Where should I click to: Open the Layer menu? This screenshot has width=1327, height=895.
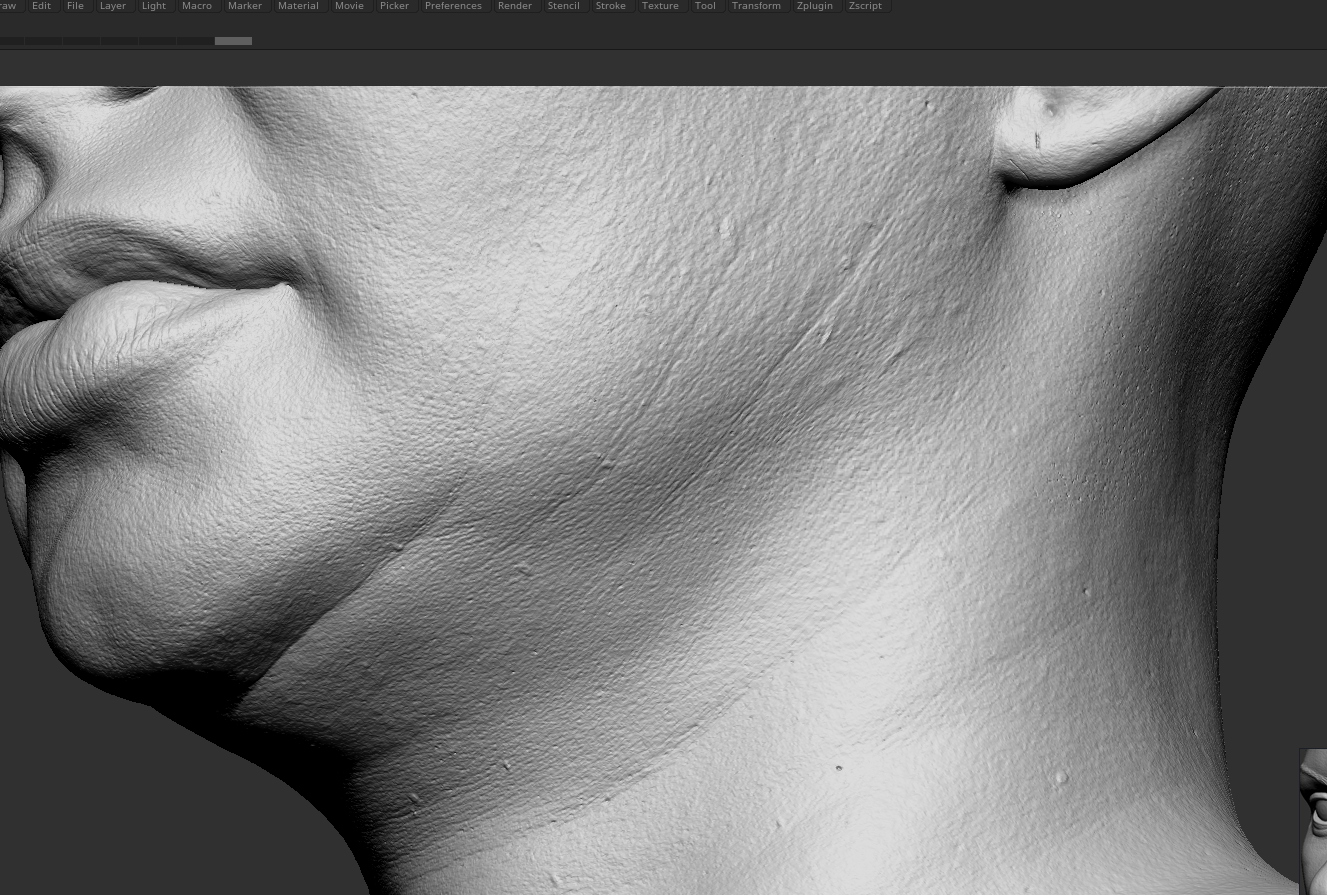[x=113, y=6]
